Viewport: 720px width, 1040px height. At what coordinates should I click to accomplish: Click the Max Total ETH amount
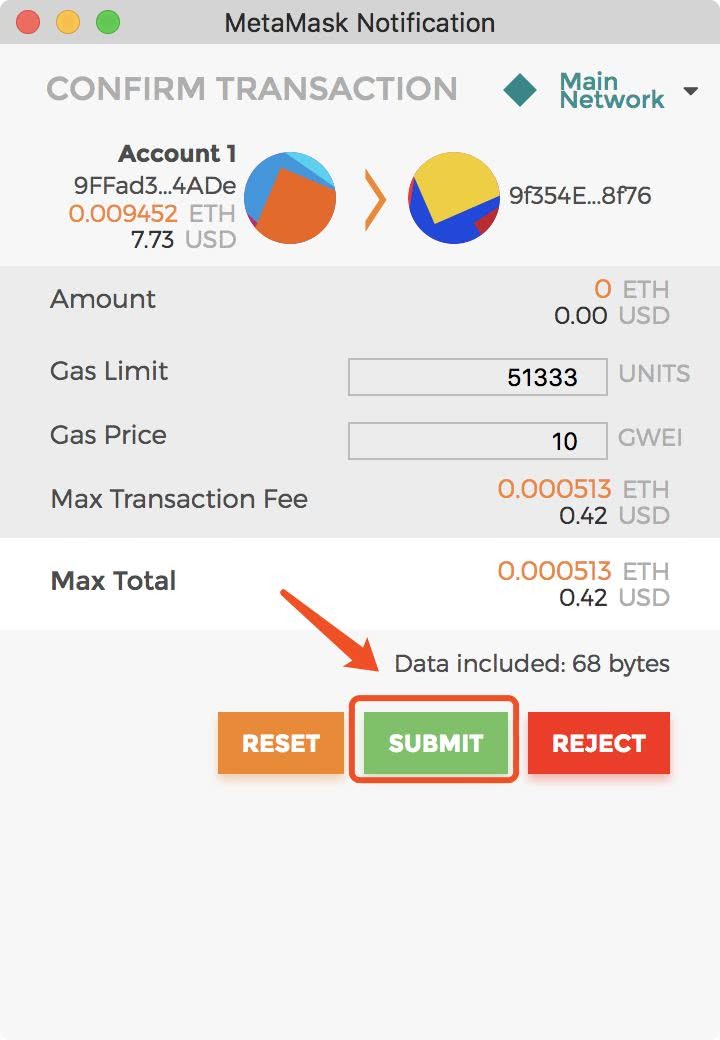click(x=554, y=571)
